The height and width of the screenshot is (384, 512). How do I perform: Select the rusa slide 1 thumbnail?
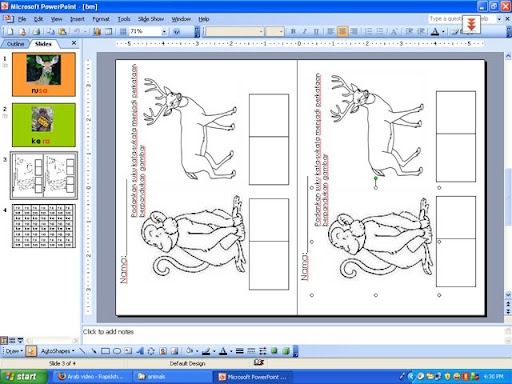point(44,74)
